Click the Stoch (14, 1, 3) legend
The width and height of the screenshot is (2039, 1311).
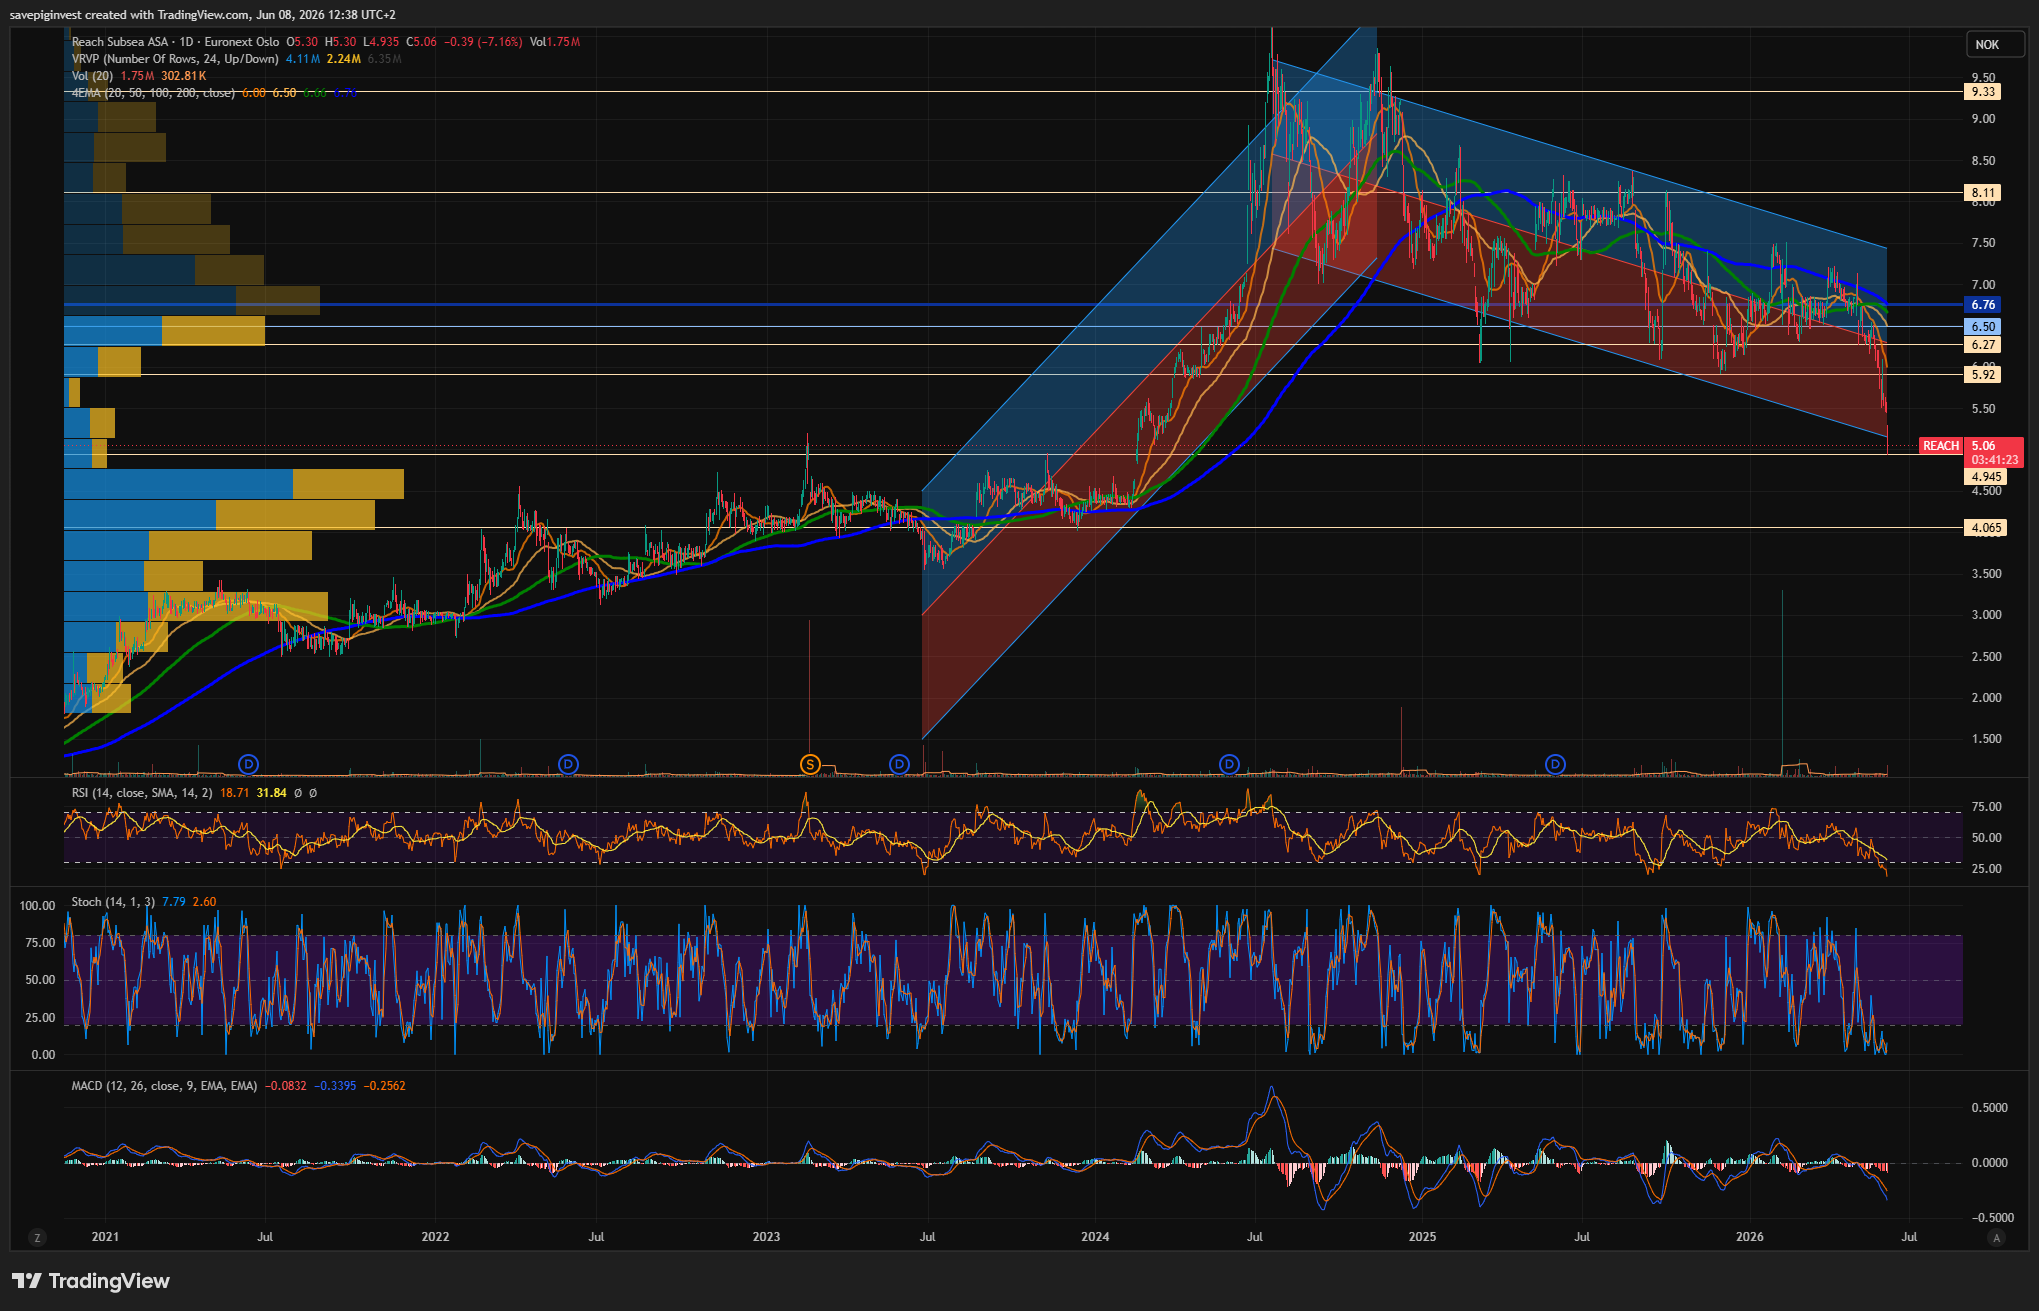coord(113,902)
